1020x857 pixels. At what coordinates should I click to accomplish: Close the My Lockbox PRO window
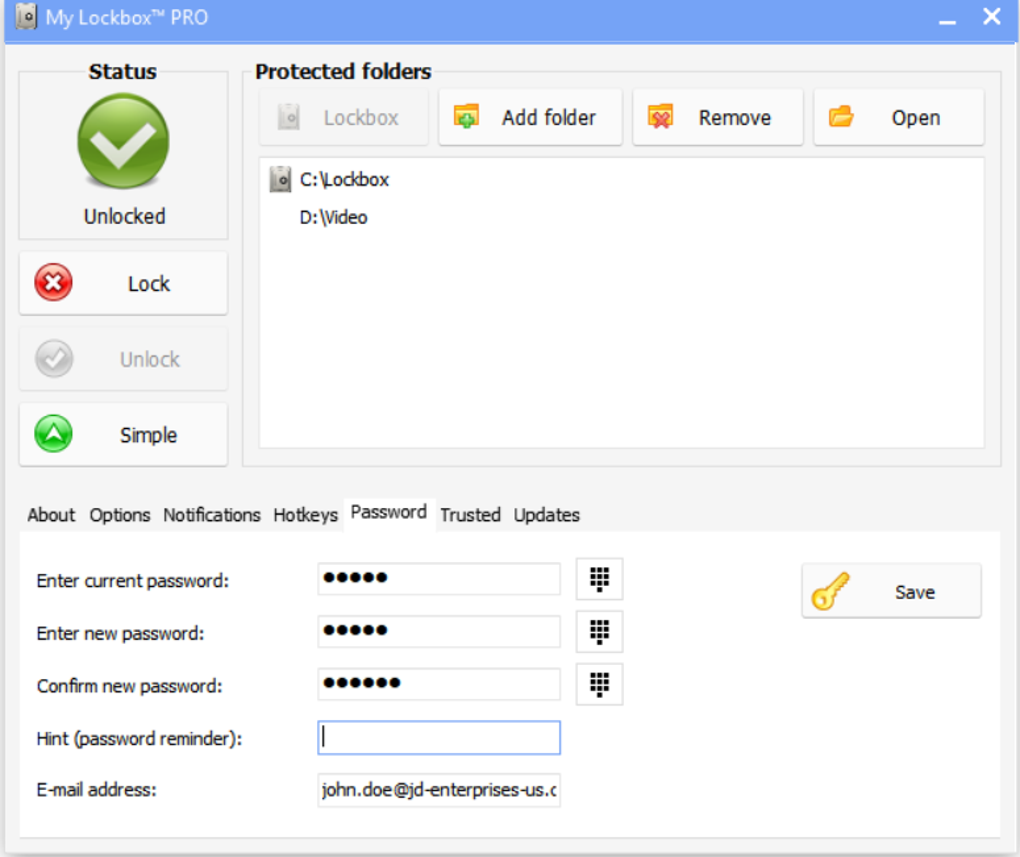tap(991, 16)
